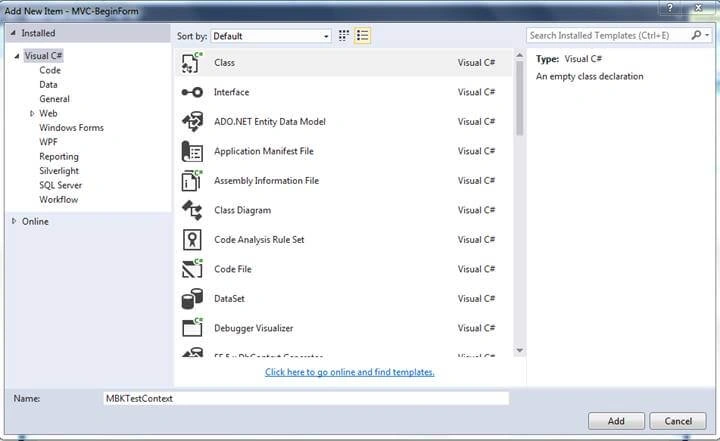720x441 pixels.
Task: Select the Interface template icon
Action: pos(192,92)
